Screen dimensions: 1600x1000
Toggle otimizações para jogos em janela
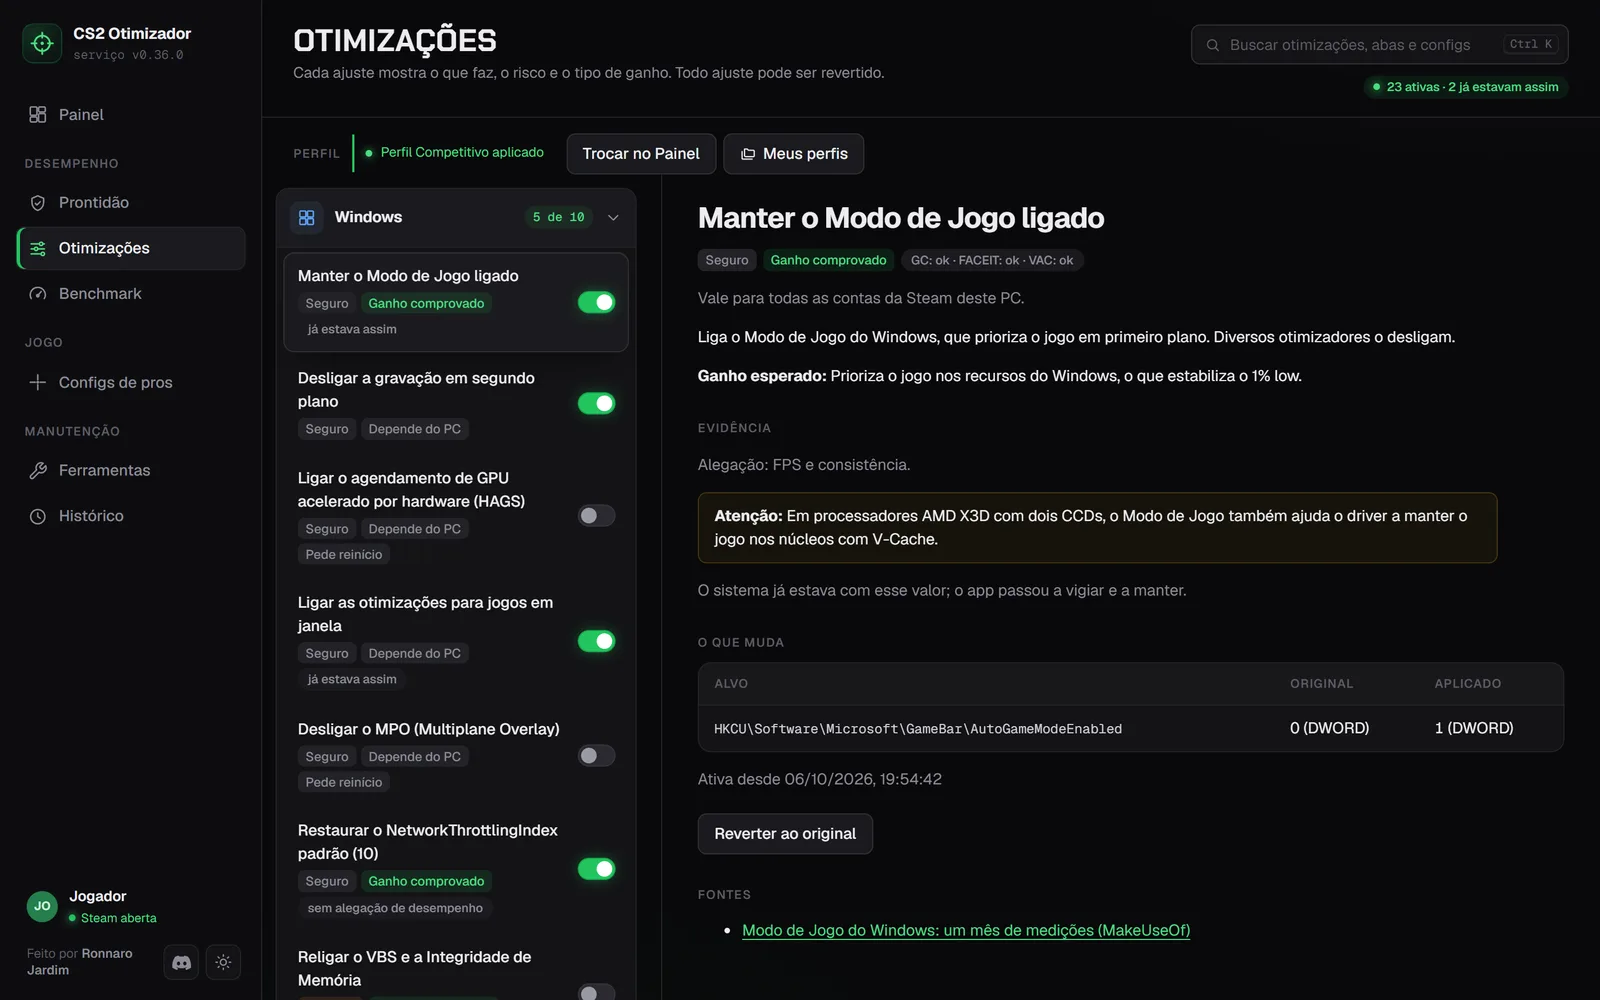pyautogui.click(x=596, y=641)
